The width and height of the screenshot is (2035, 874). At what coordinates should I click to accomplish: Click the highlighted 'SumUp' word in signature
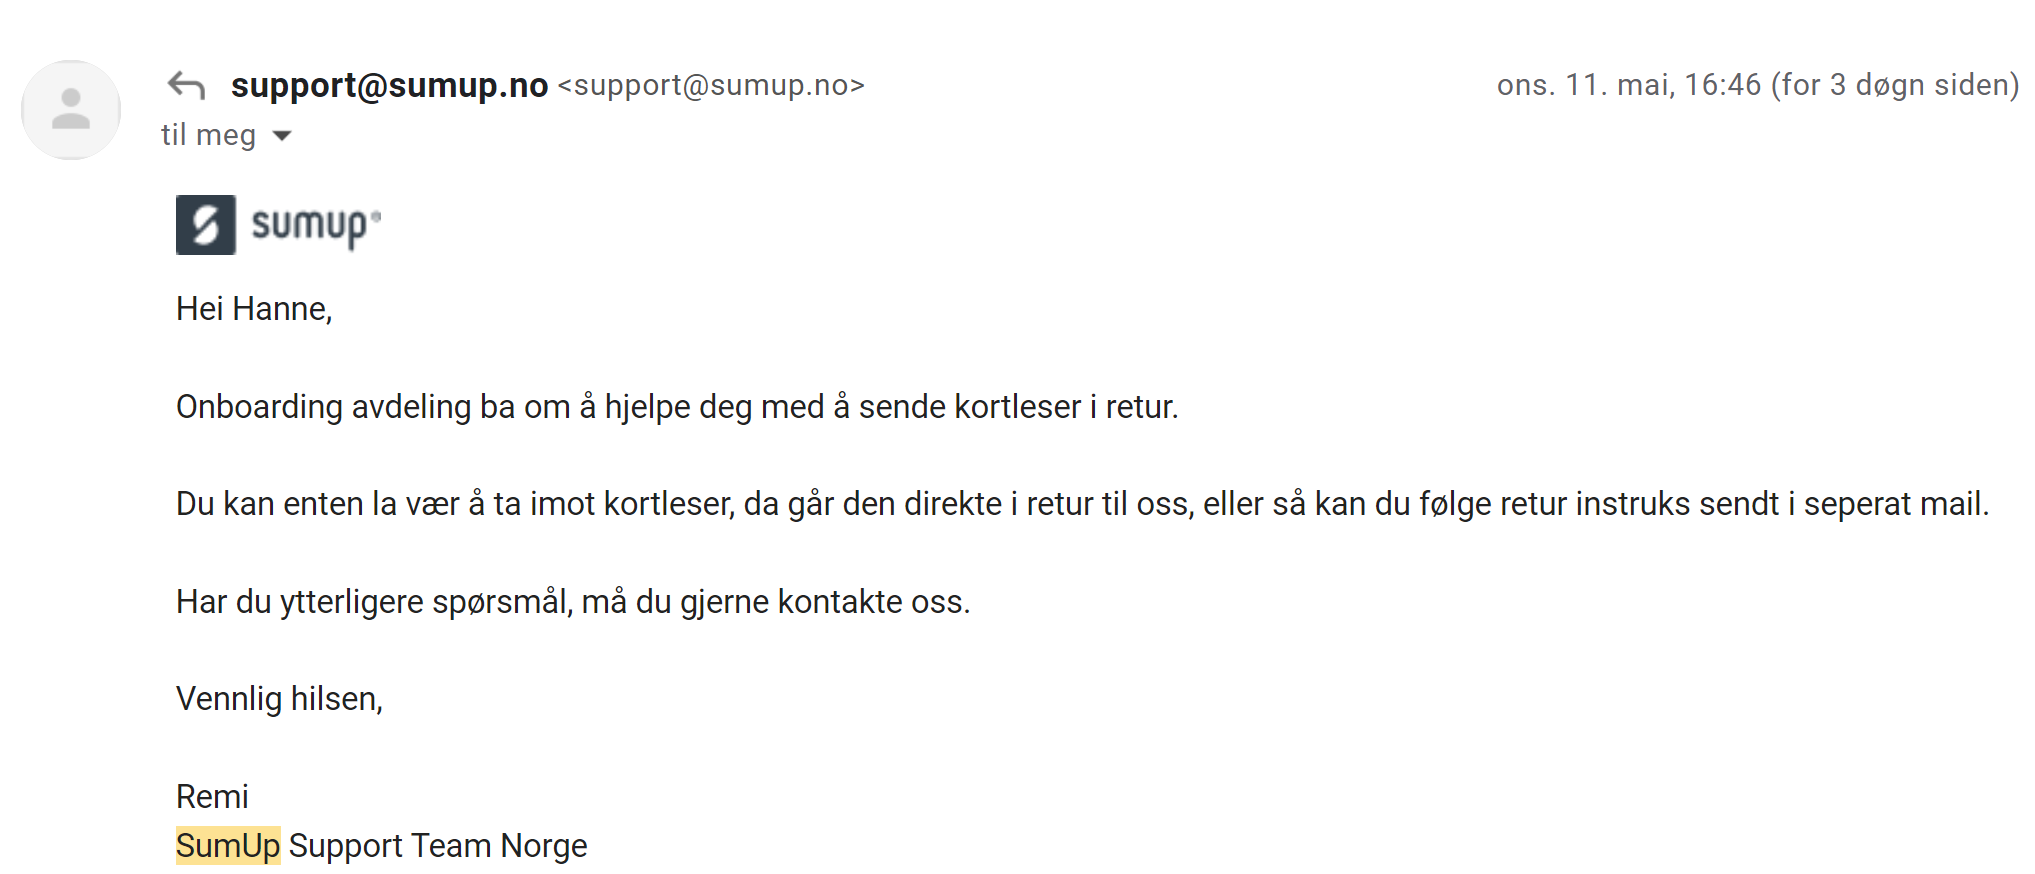[x=228, y=846]
